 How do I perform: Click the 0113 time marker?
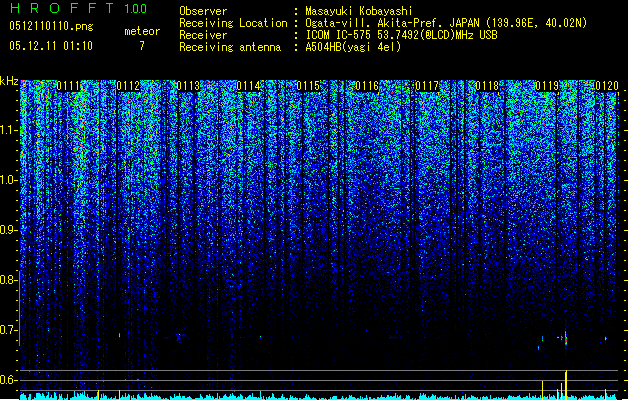pos(188,86)
